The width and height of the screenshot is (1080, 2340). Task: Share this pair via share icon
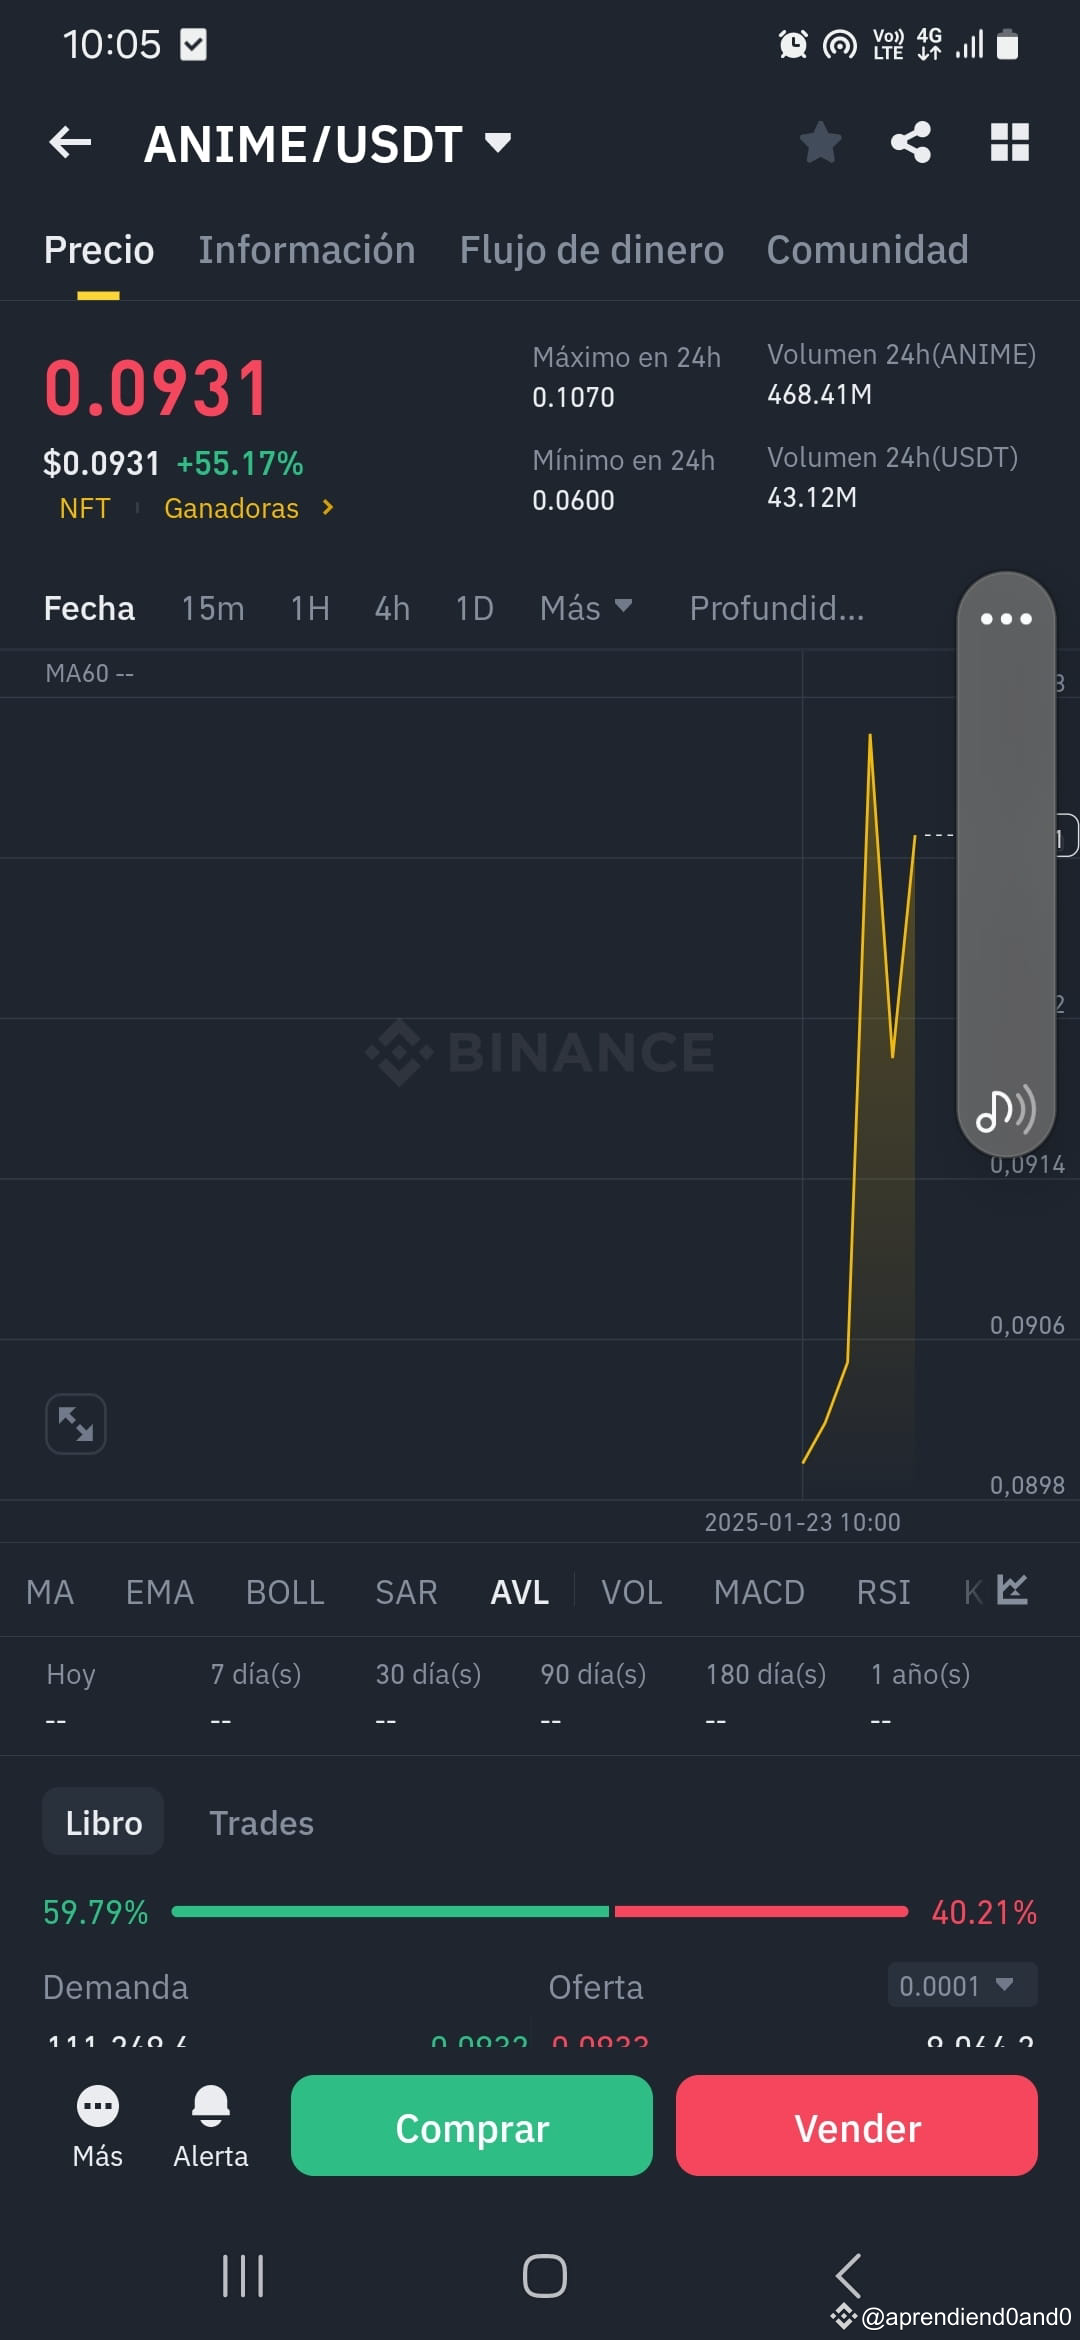point(911,142)
